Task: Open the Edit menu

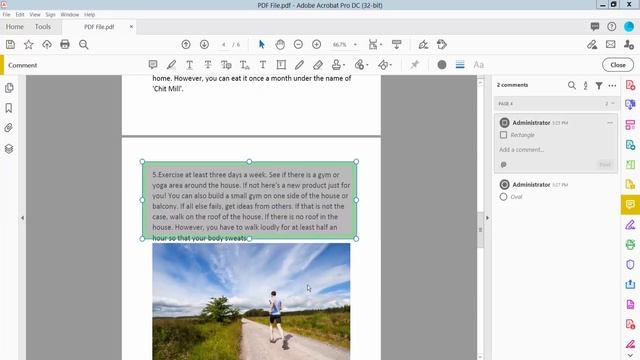Action: click(20, 14)
